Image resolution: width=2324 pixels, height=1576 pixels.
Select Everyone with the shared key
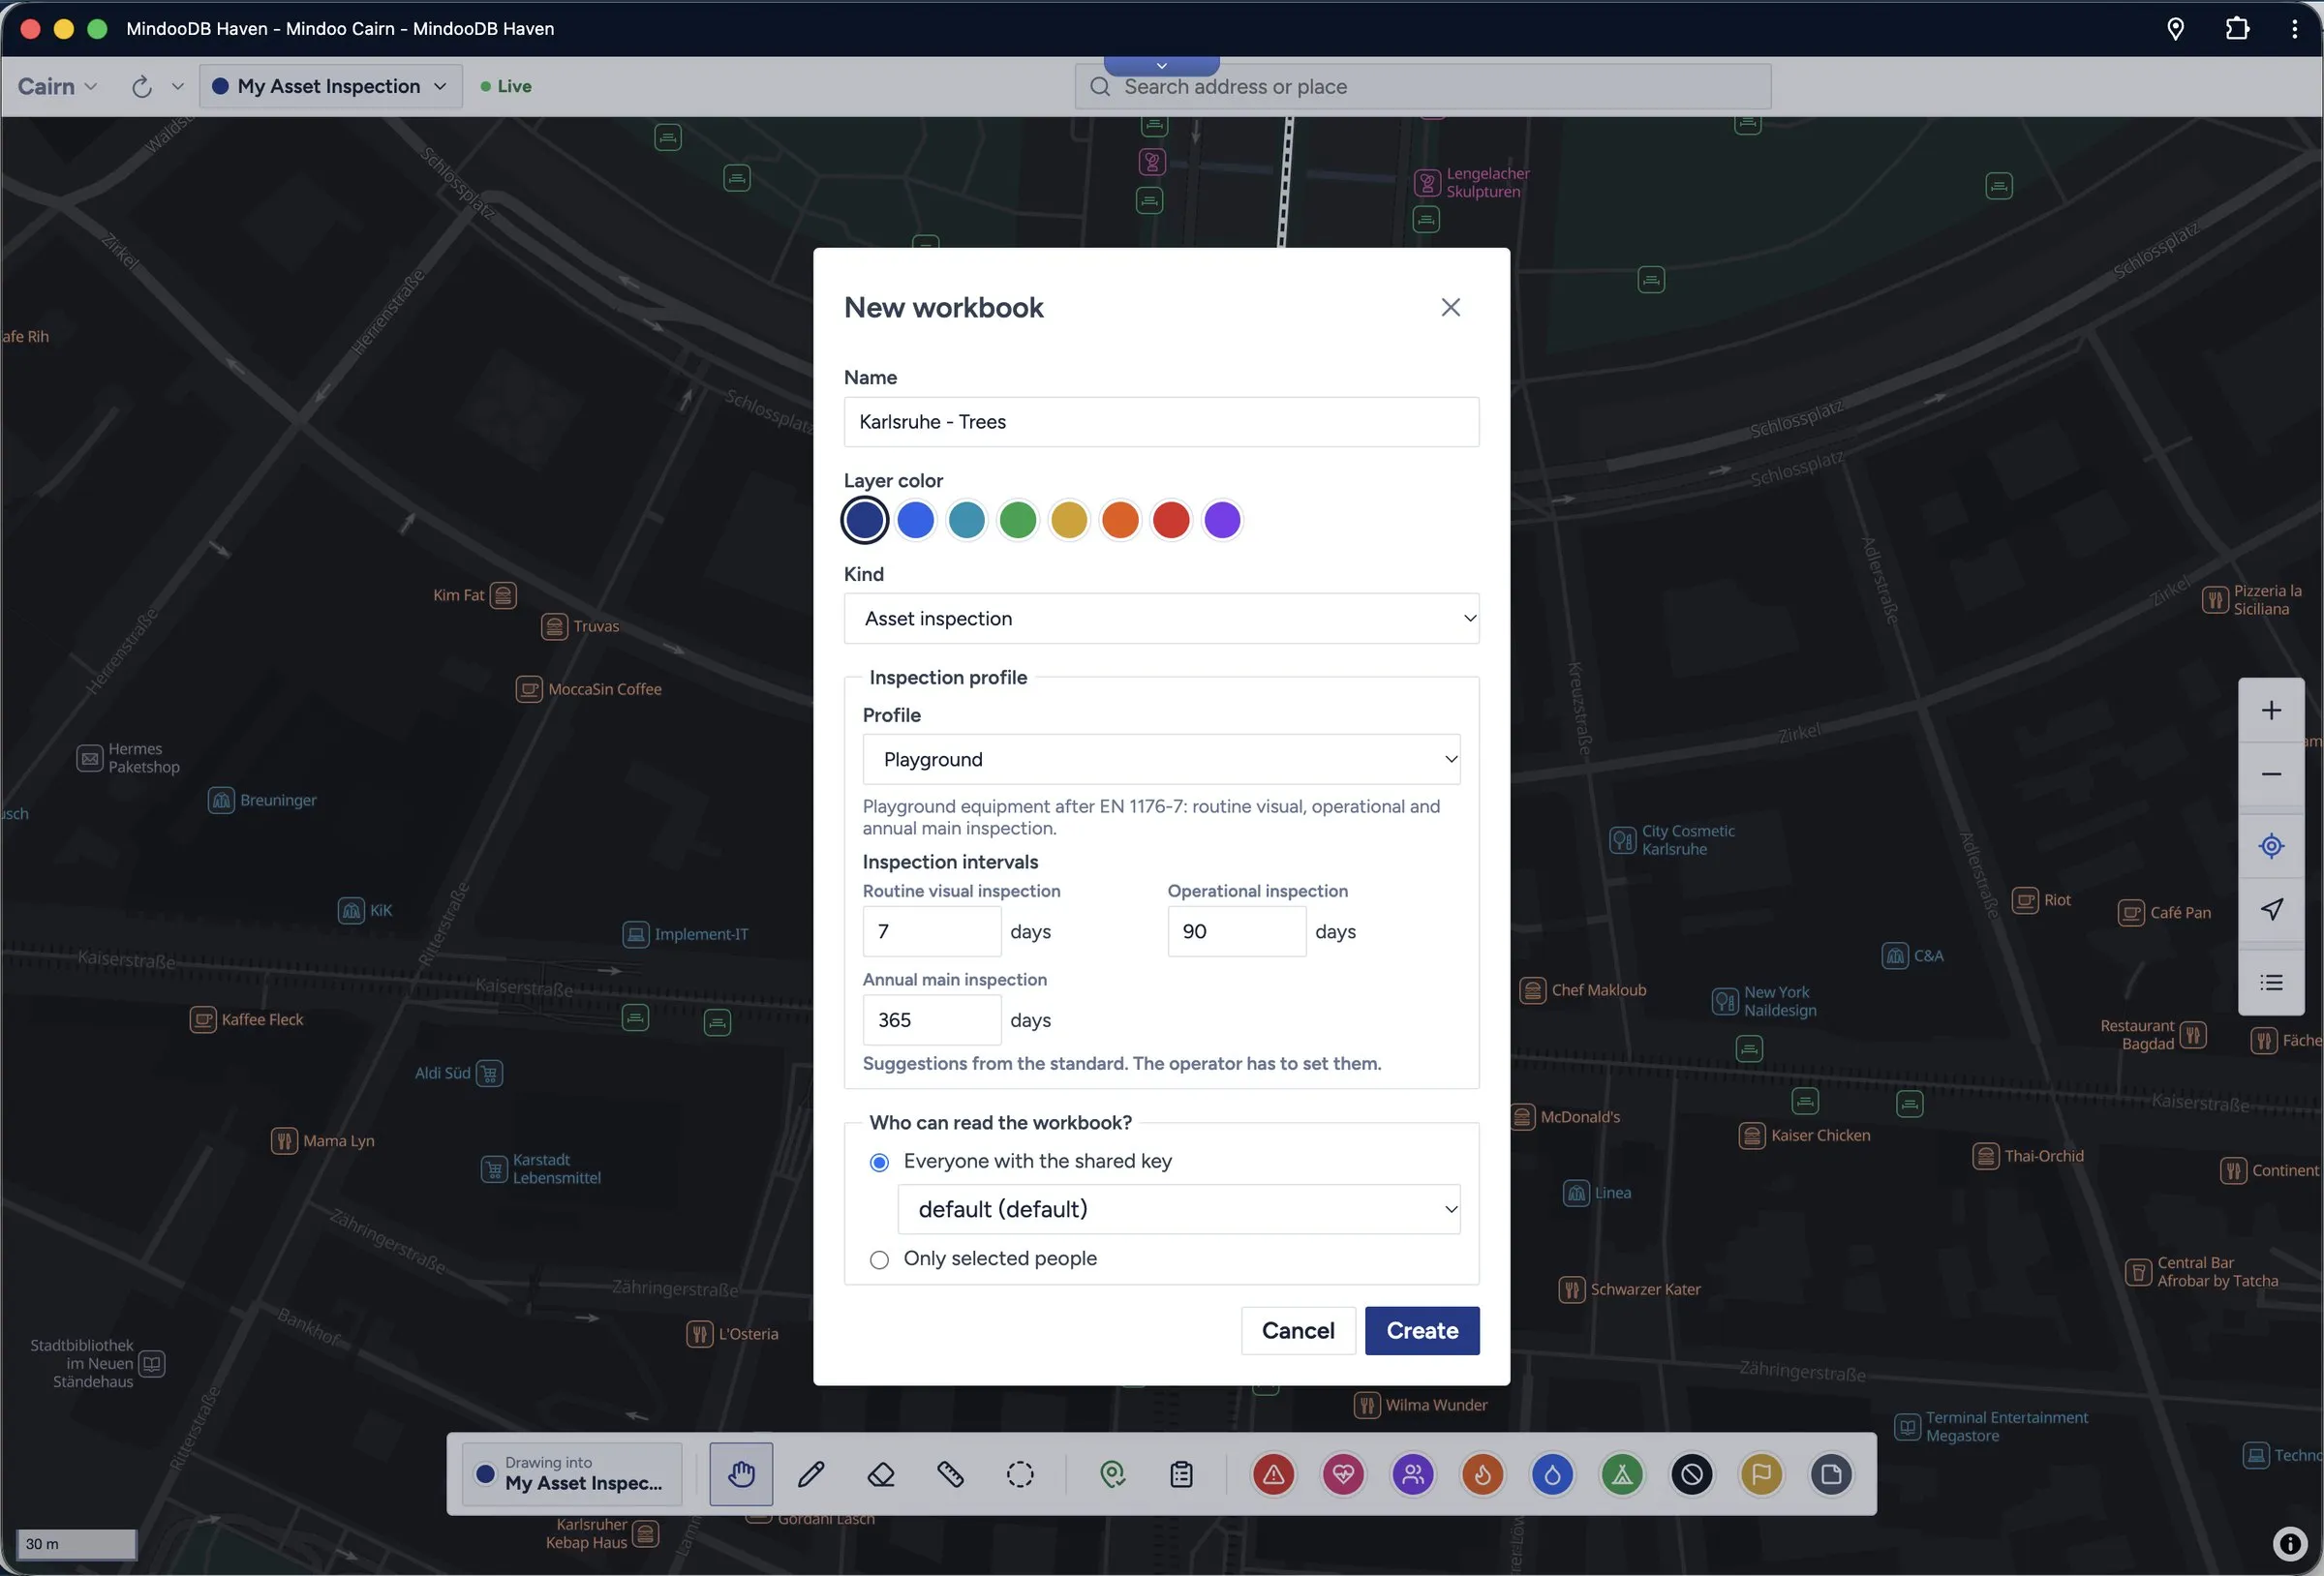tap(879, 1161)
